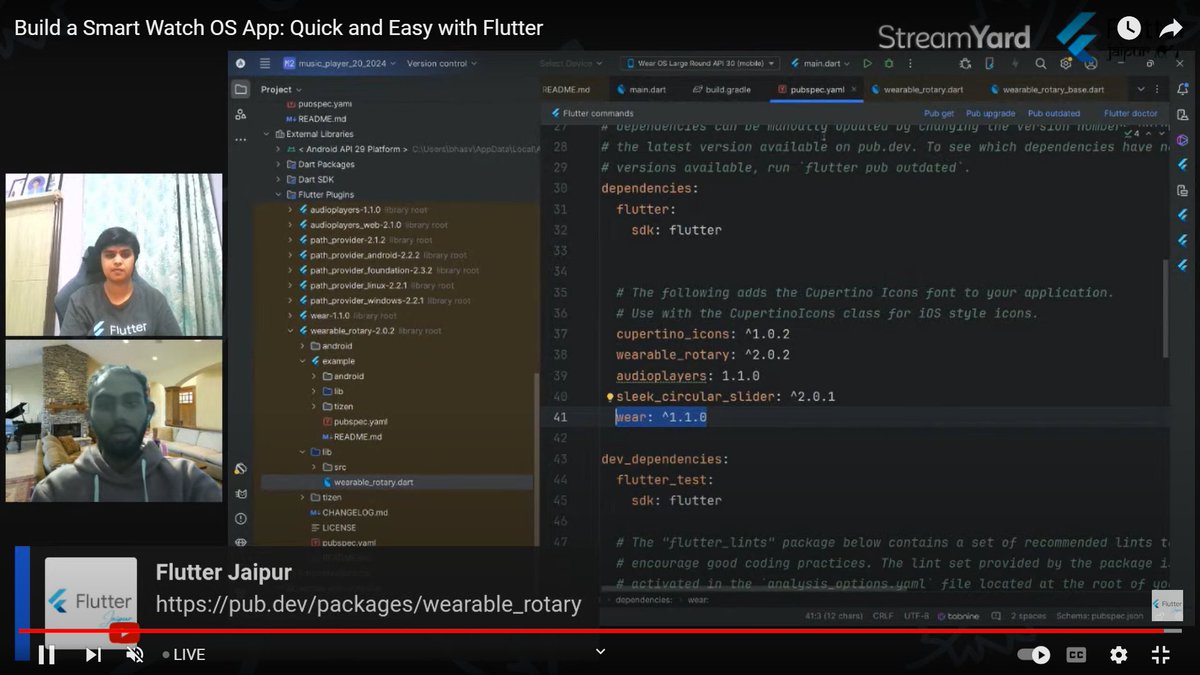The height and width of the screenshot is (675, 1200).
Task: Open the Structure tool window icon
Action: 241,115
